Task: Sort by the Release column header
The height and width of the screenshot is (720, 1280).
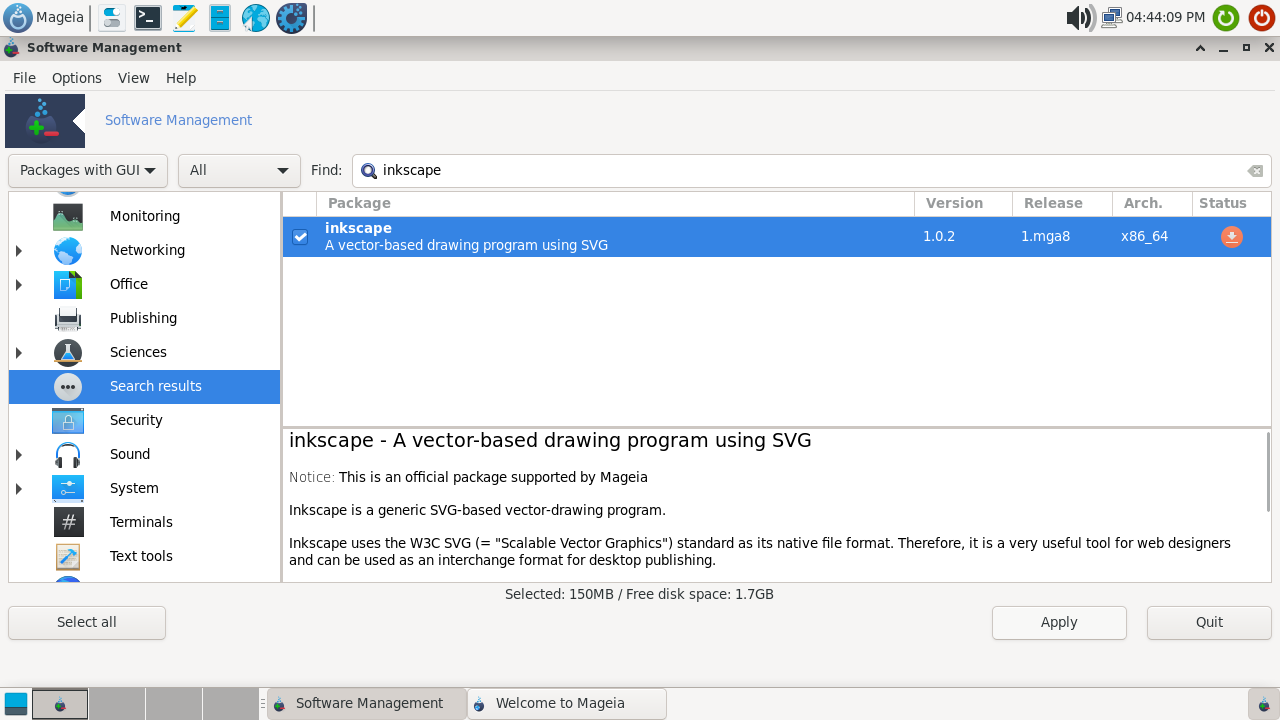Action: 1062,203
